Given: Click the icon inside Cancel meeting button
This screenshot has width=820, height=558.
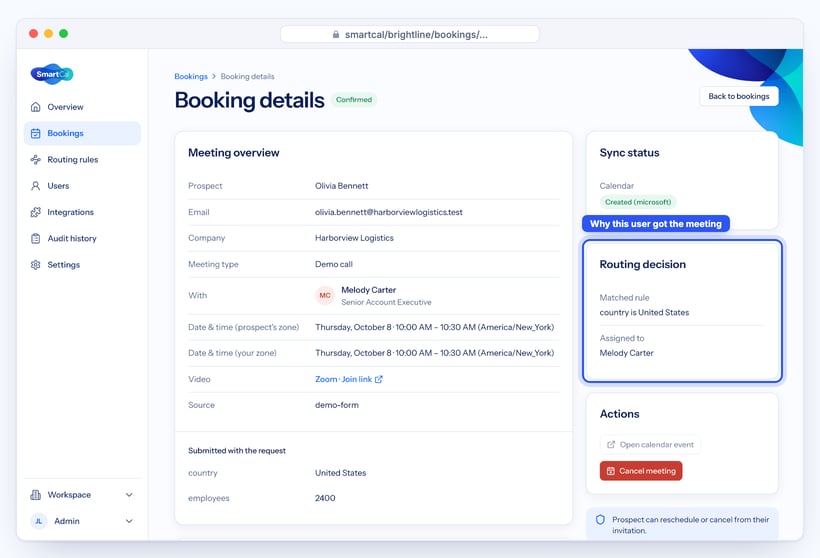Looking at the screenshot, I should [610, 471].
